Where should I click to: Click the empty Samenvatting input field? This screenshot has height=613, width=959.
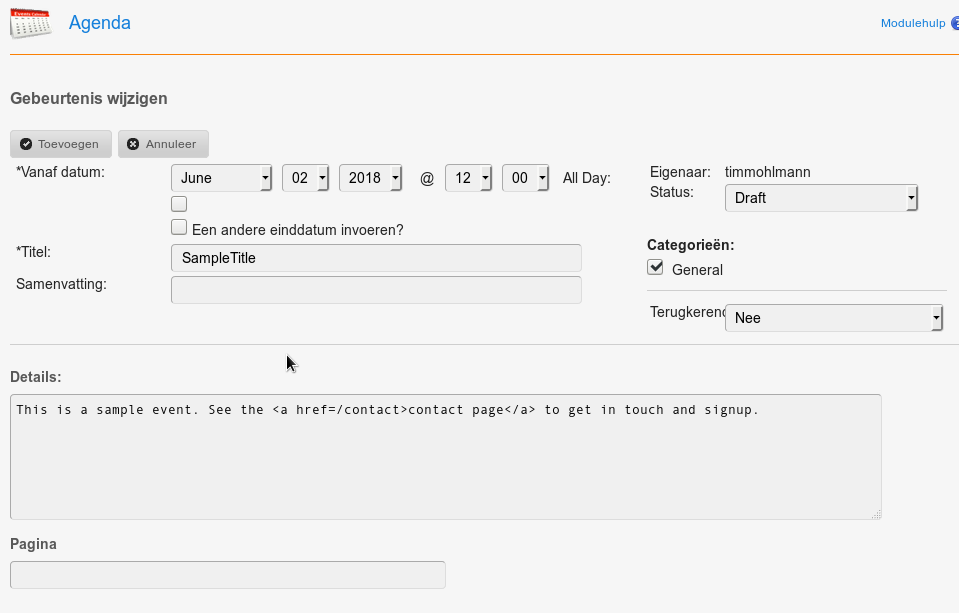click(x=376, y=290)
